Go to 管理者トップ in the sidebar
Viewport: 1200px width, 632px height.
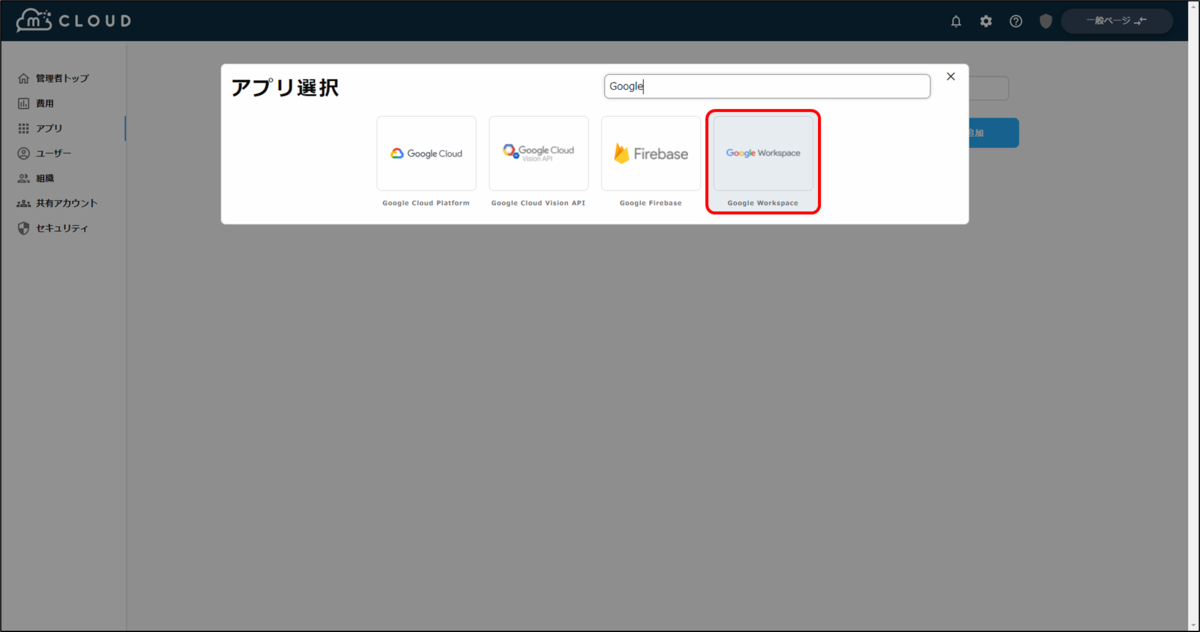[63, 78]
